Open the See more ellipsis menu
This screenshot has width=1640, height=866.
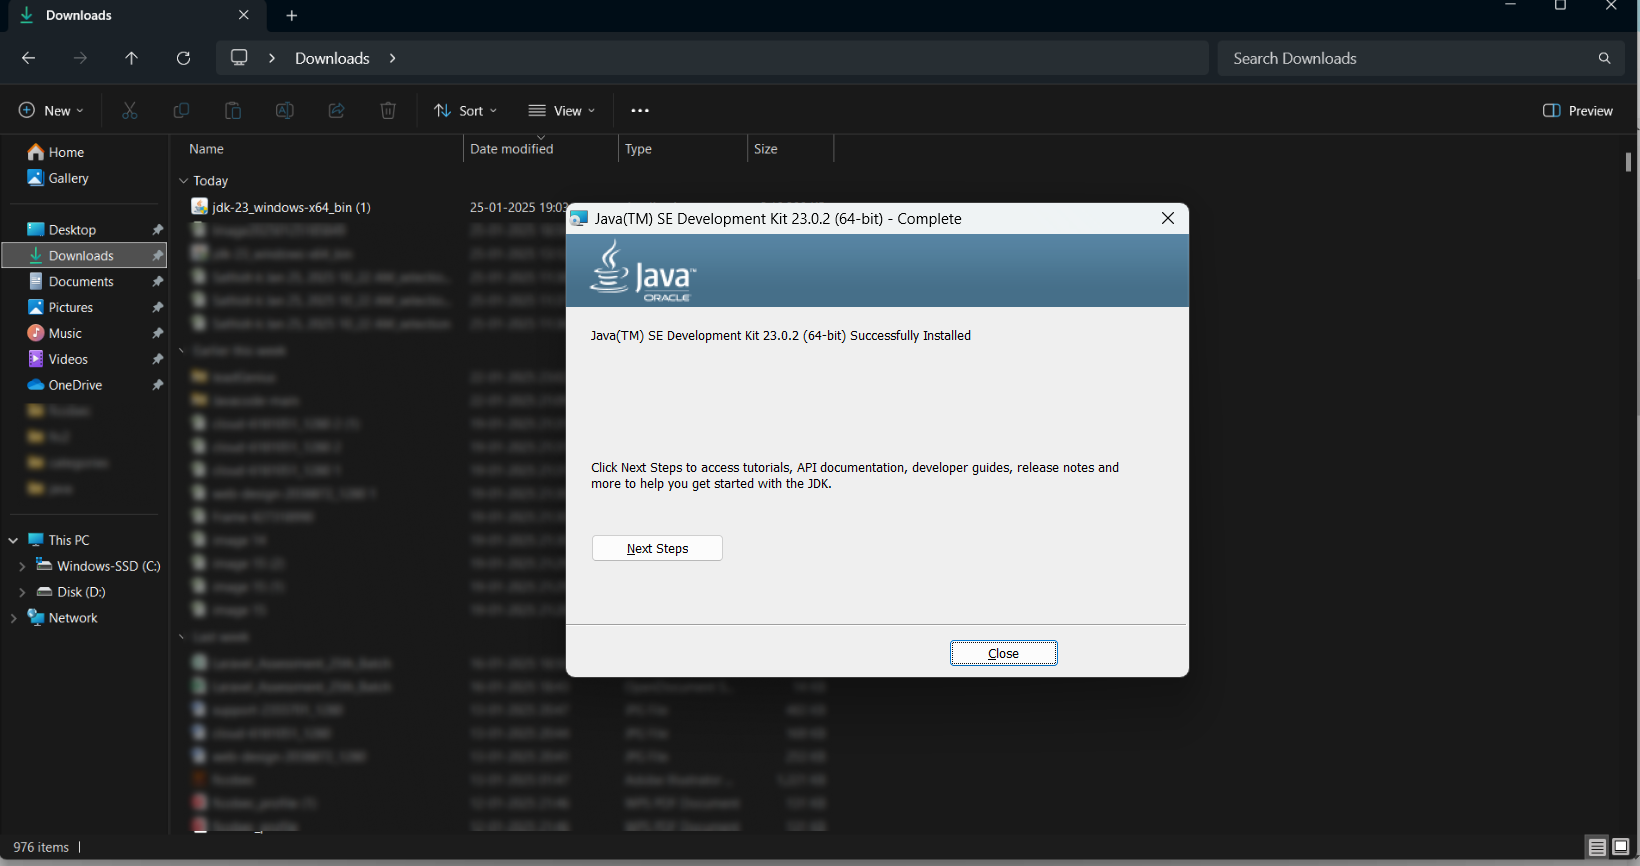point(640,110)
